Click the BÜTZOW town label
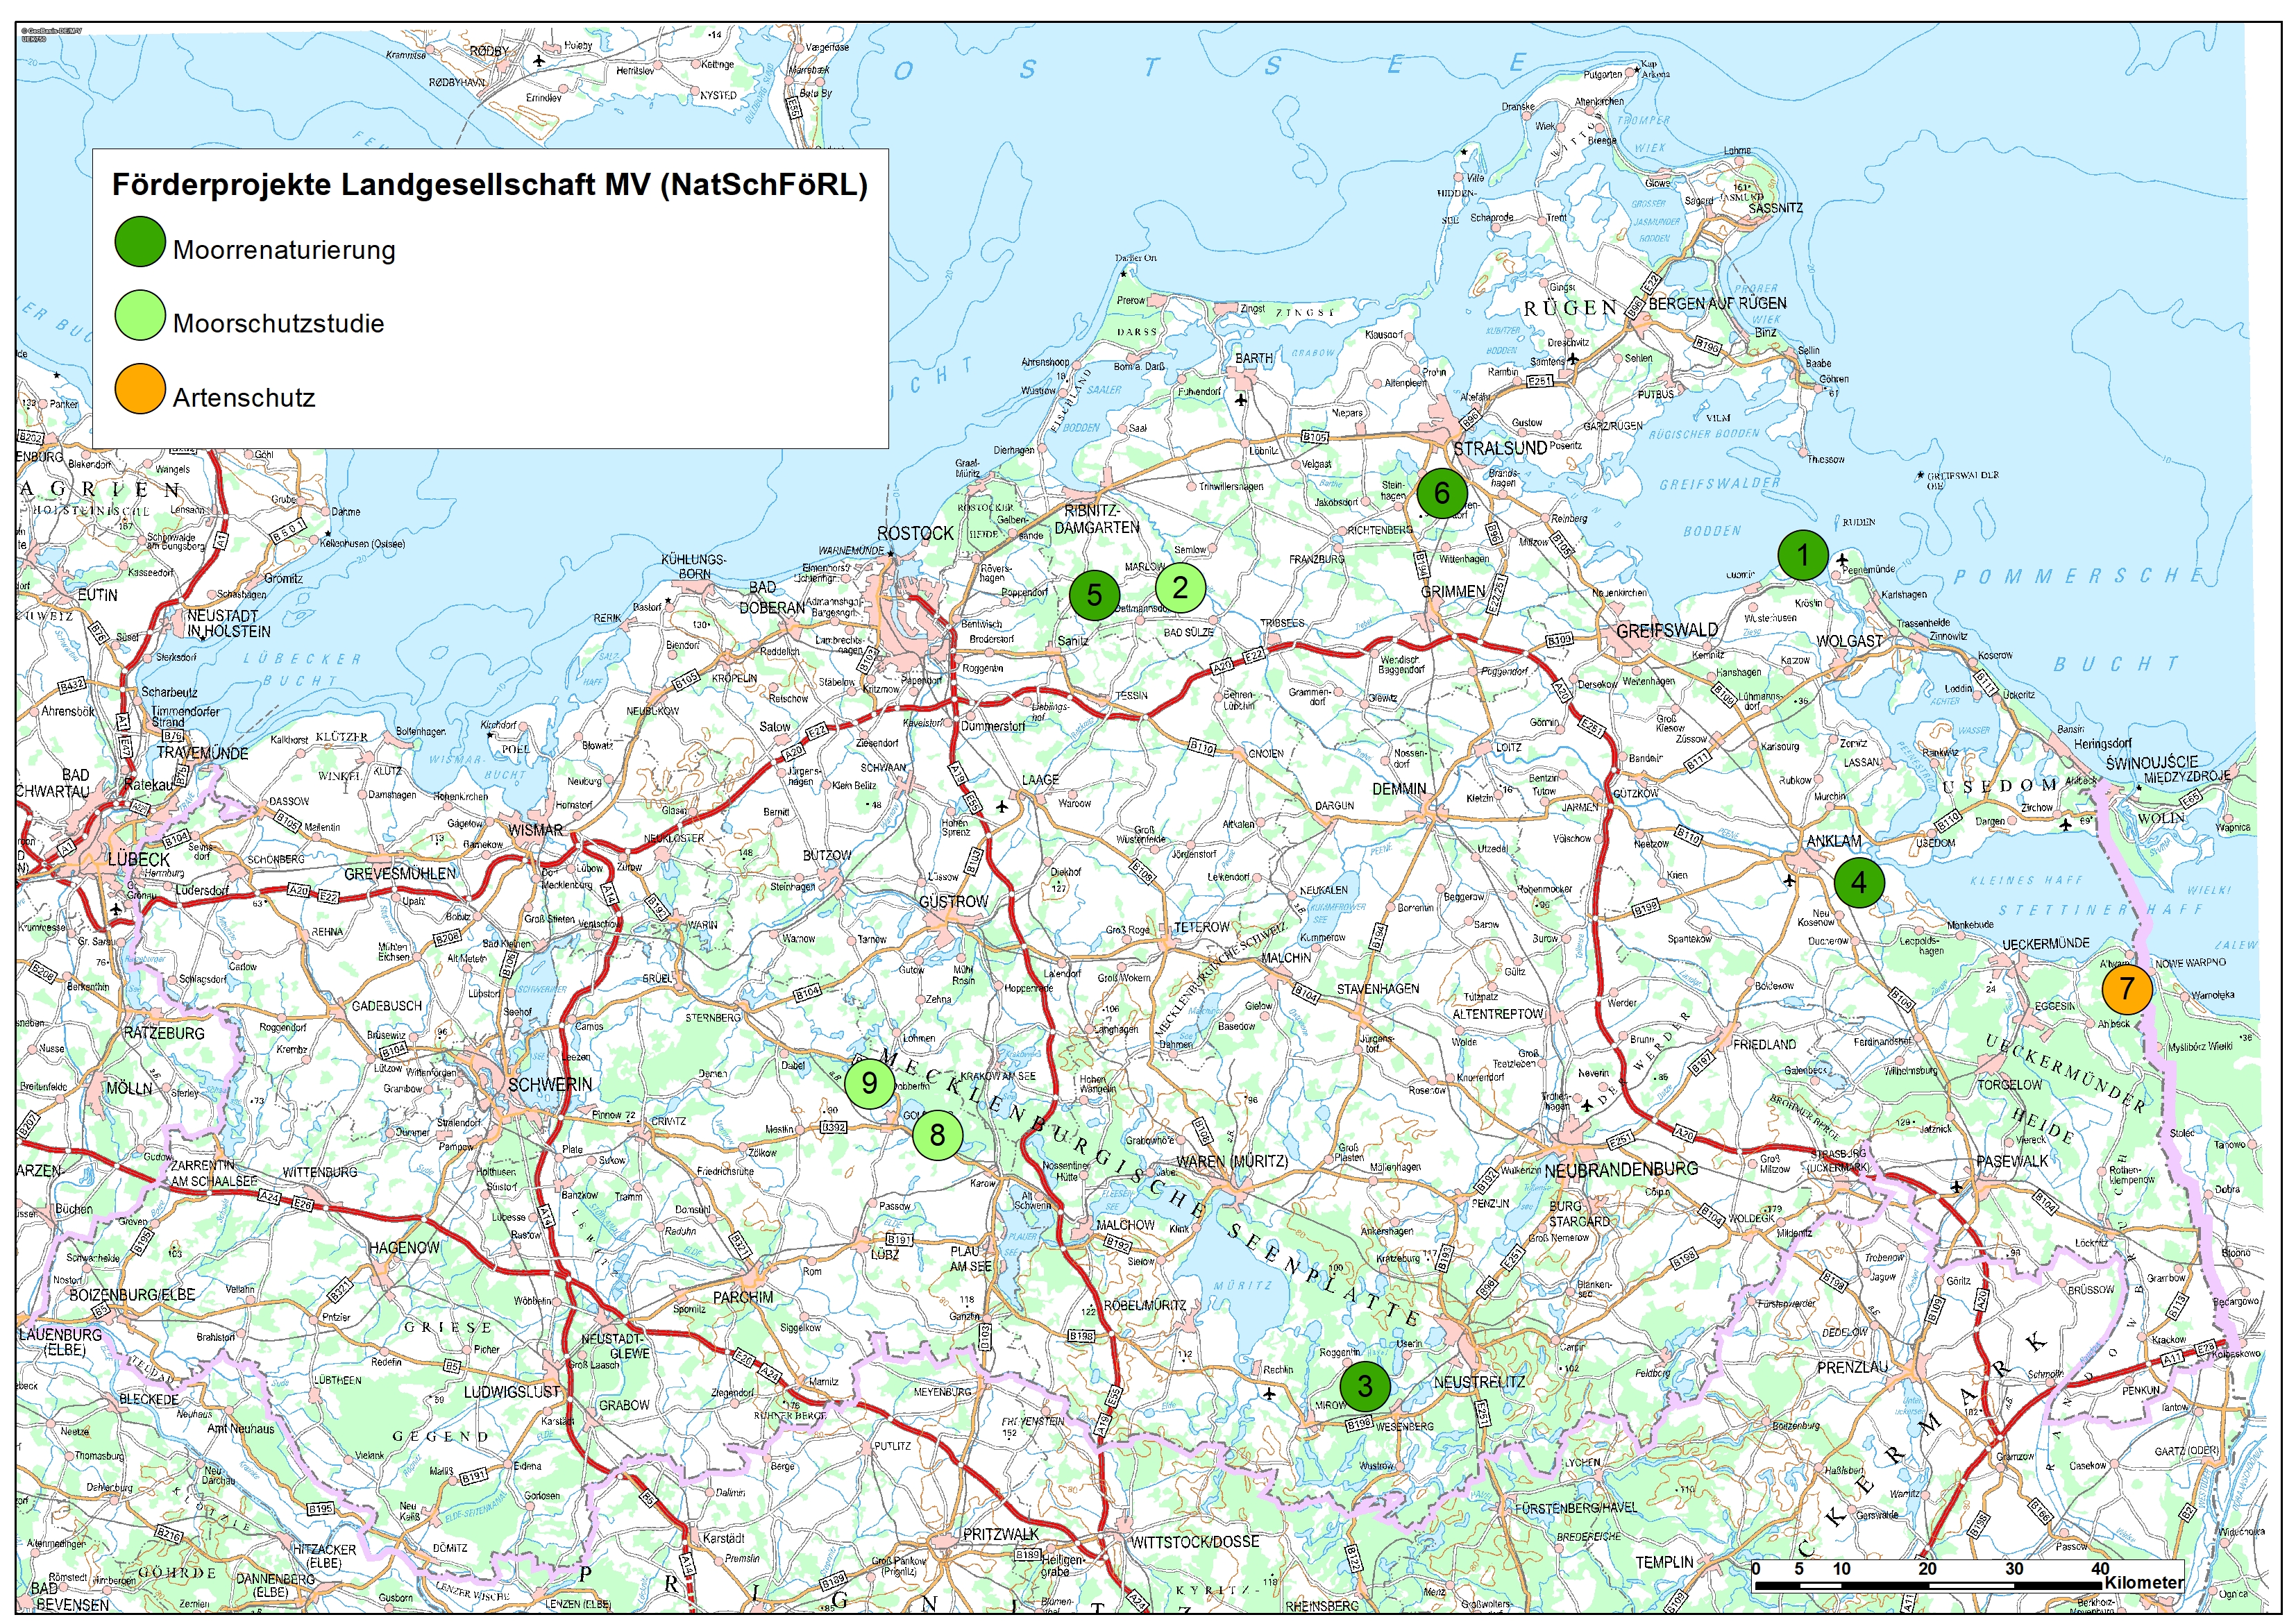2296x1624 pixels. coord(827,856)
